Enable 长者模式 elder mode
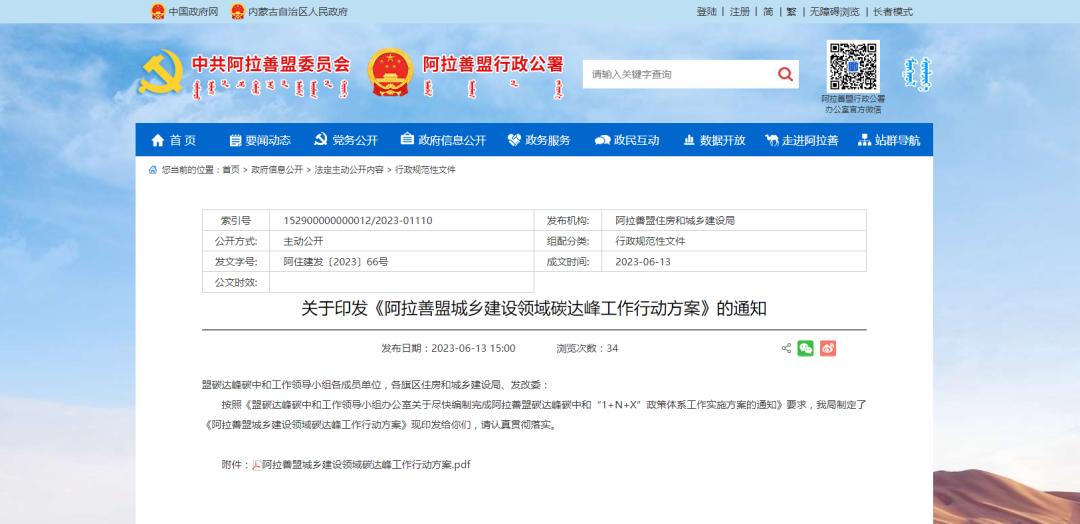This screenshot has height=524, width=1080. [892, 12]
